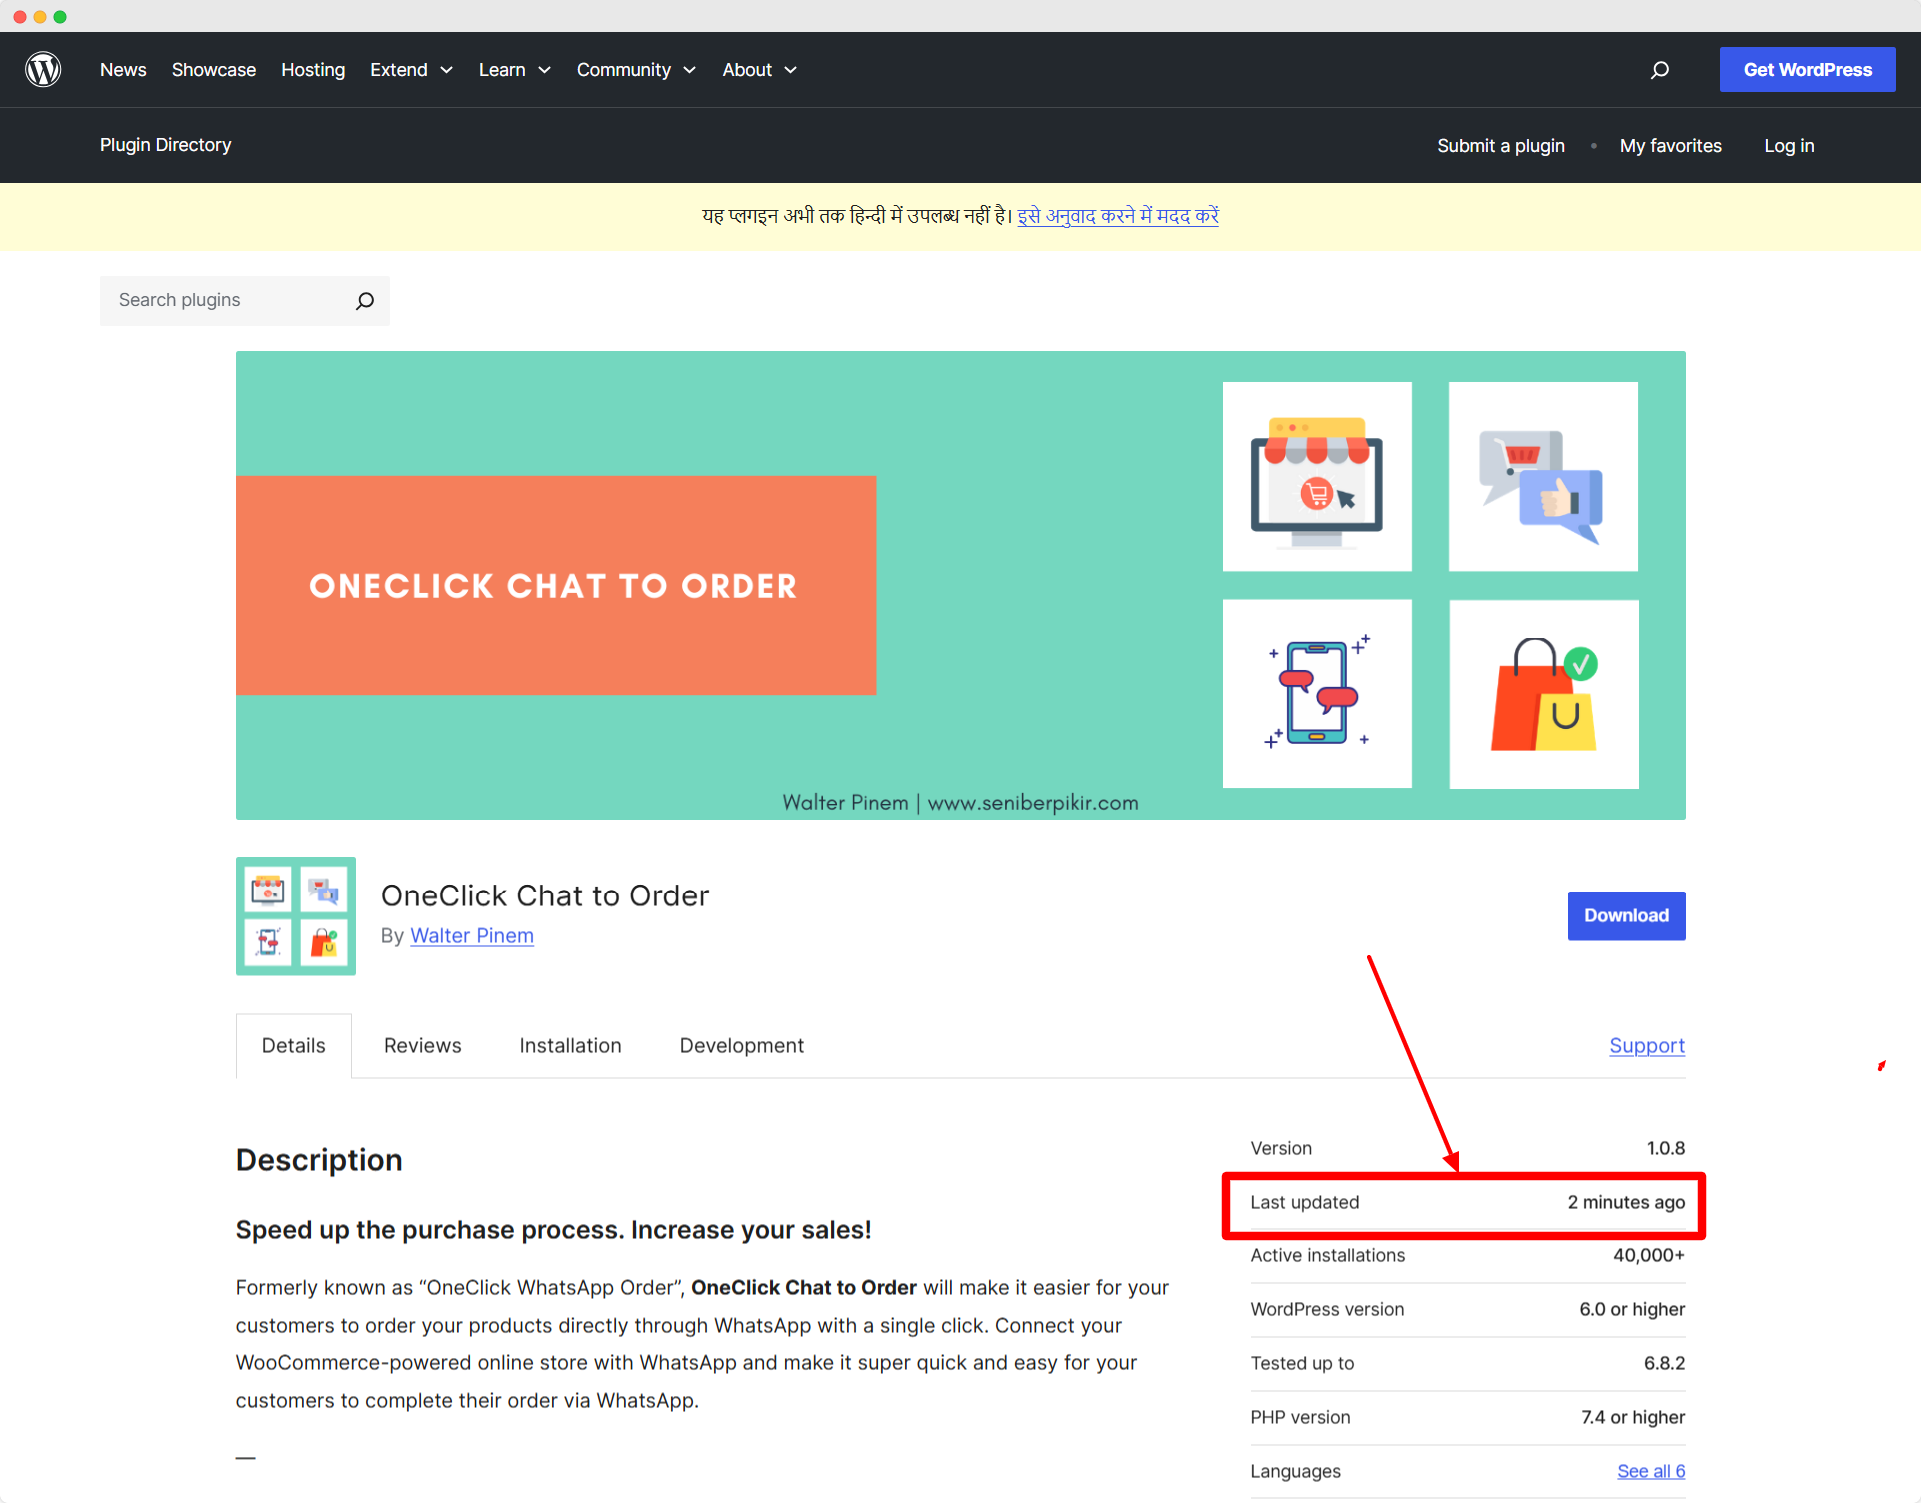Expand the Community dropdown menu

click(x=636, y=70)
